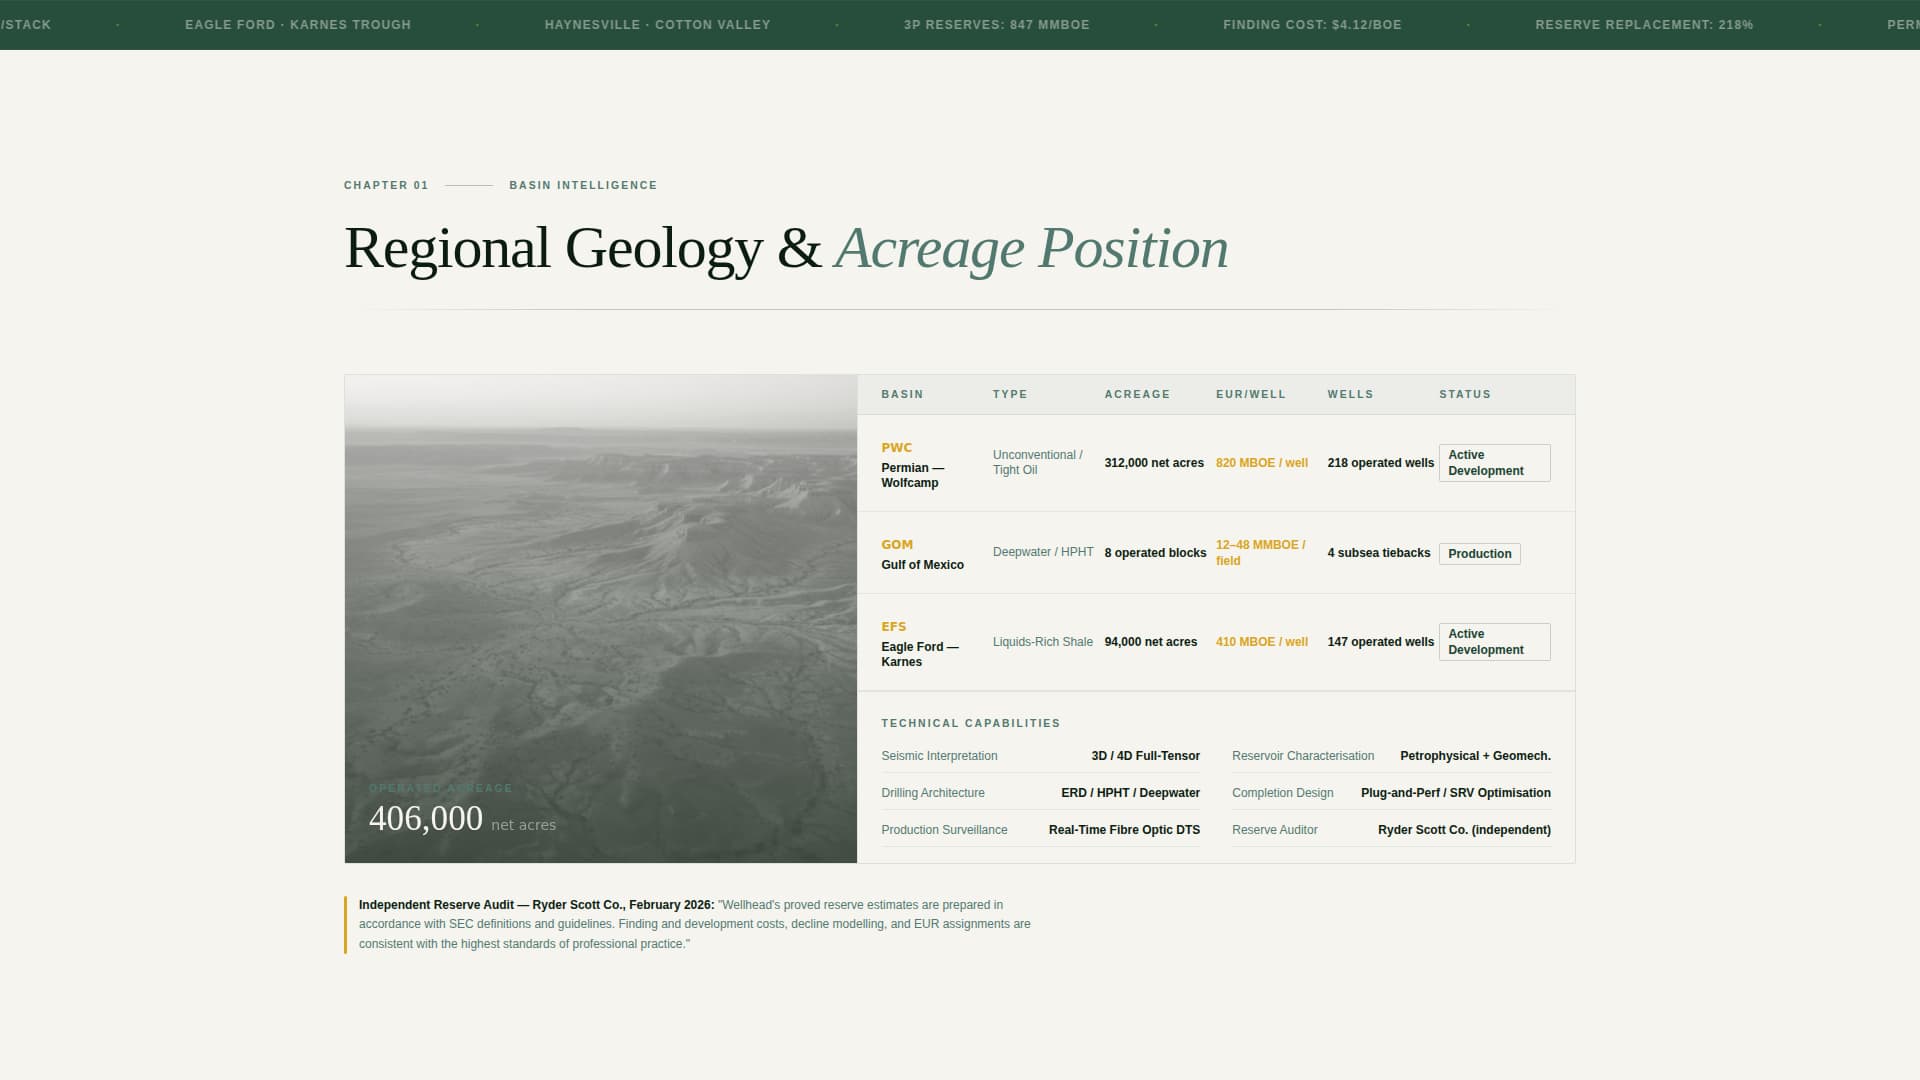Click the Plug-and-Perf / SRV Optimisation value
Screen dimensions: 1920x1080
[1456, 793]
